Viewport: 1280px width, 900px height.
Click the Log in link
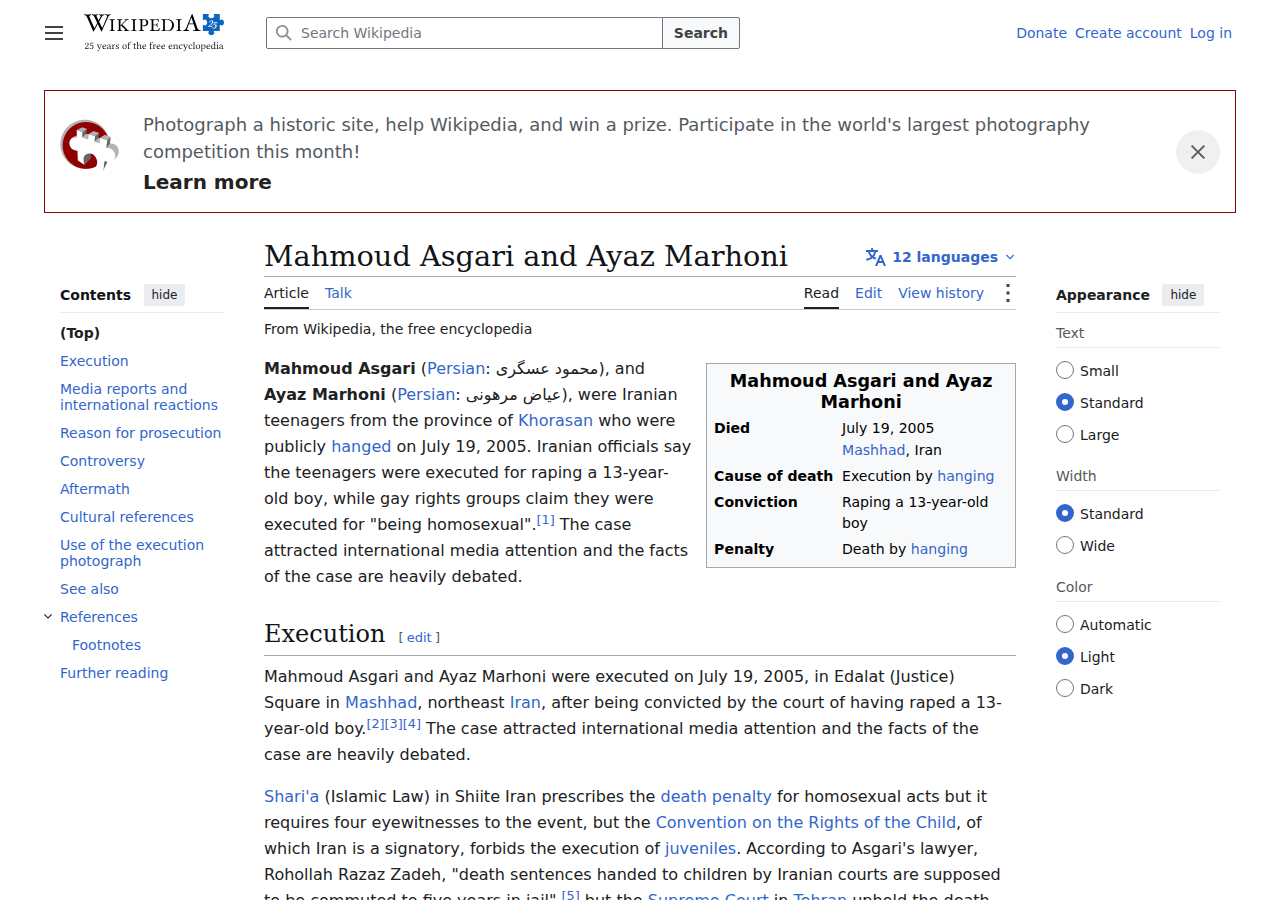[x=1210, y=33]
